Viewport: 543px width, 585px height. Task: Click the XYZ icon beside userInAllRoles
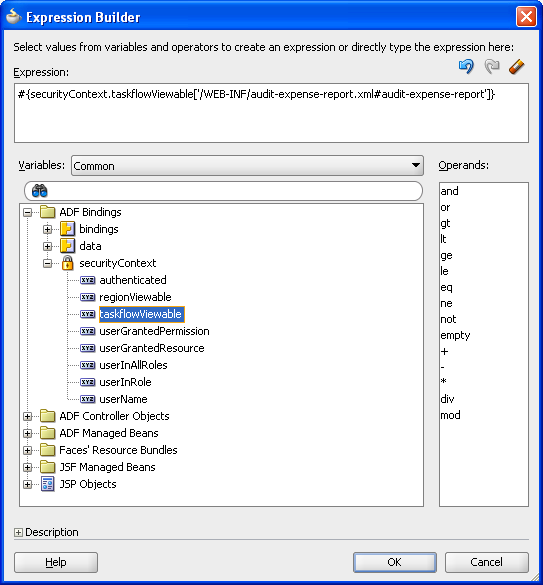[88, 365]
